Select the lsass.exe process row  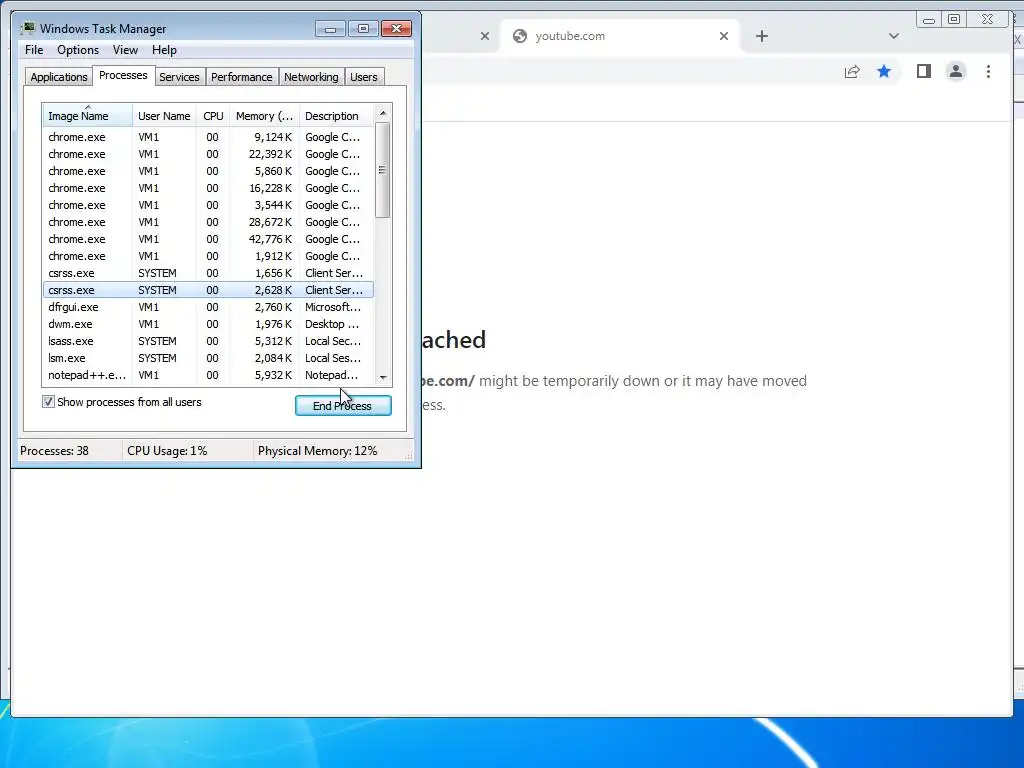pos(208,341)
